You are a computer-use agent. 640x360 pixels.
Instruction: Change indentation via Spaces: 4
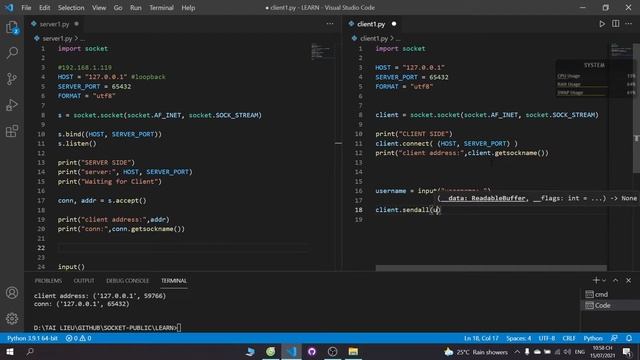pos(519,338)
